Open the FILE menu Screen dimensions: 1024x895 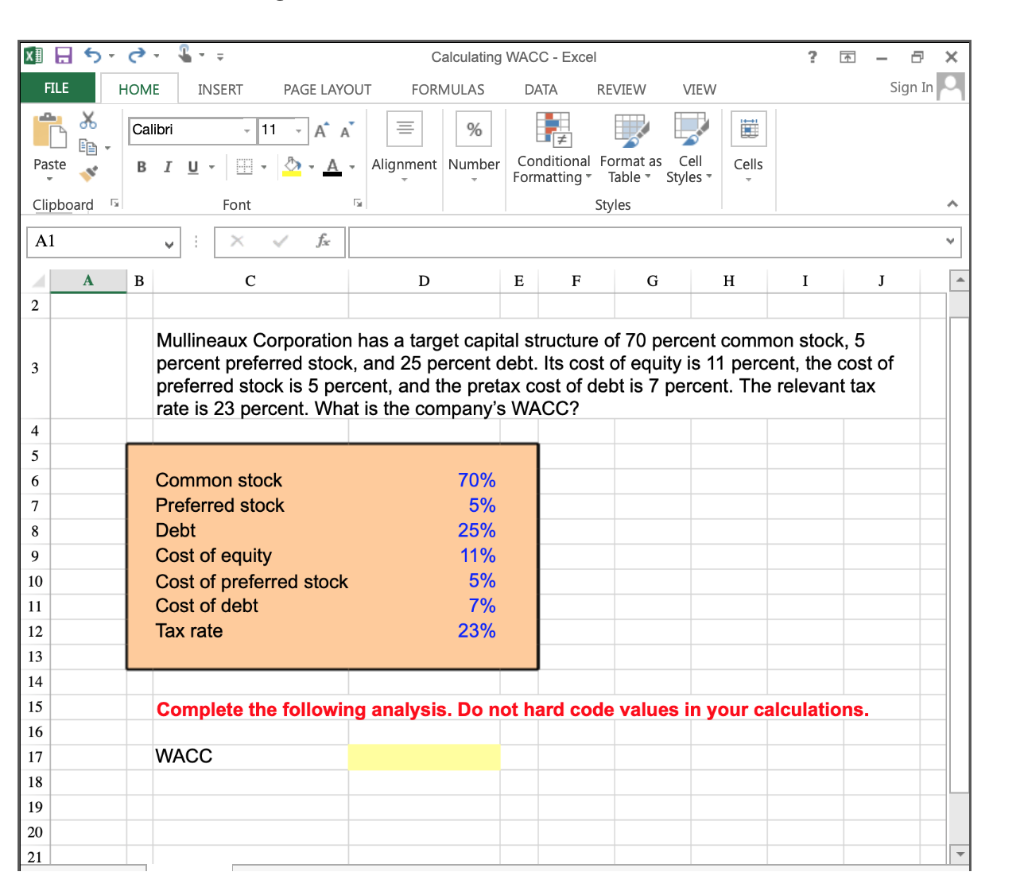click(x=56, y=89)
